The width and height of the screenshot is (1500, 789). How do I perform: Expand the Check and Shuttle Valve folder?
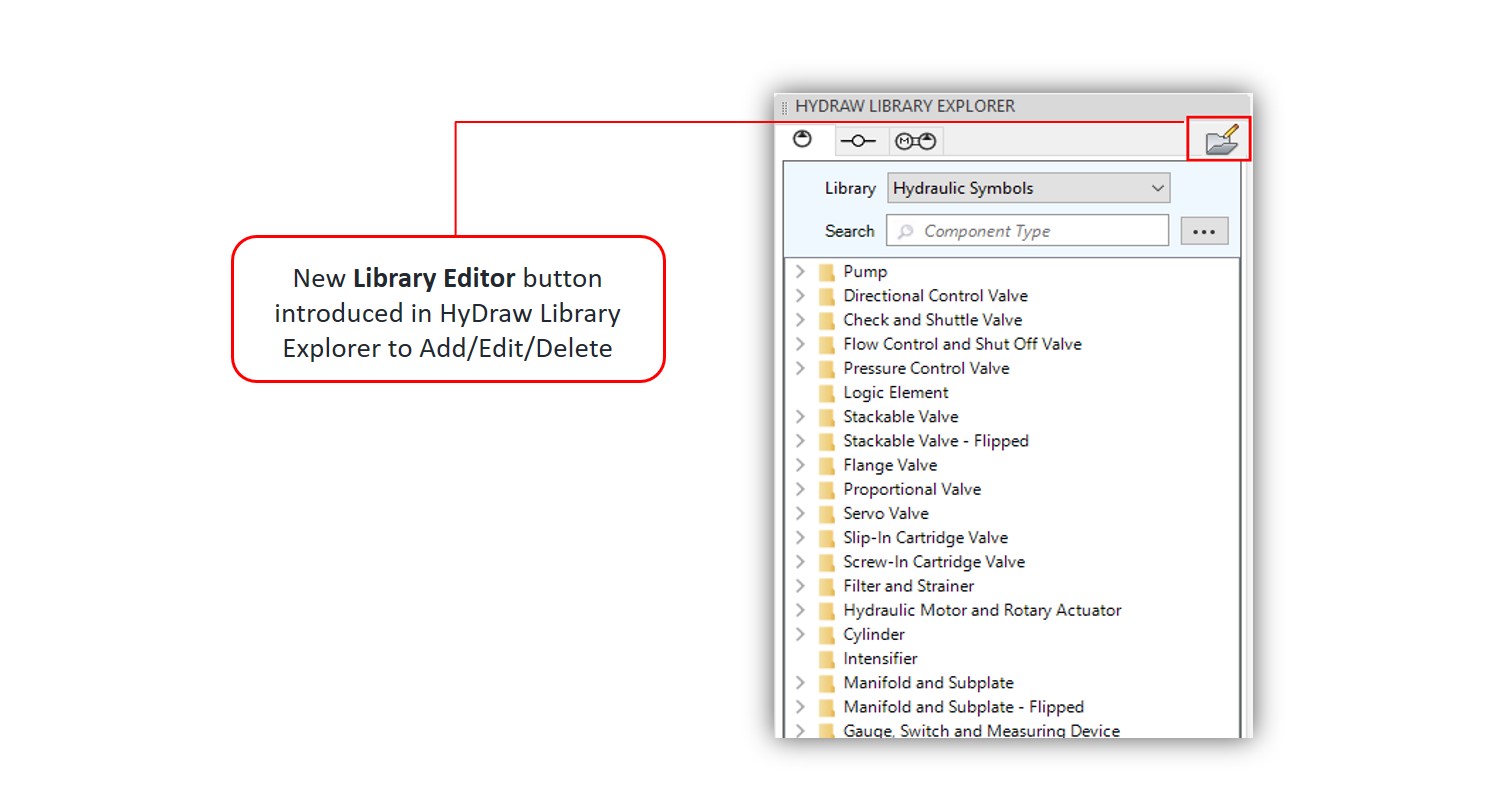pyautogui.click(x=799, y=320)
